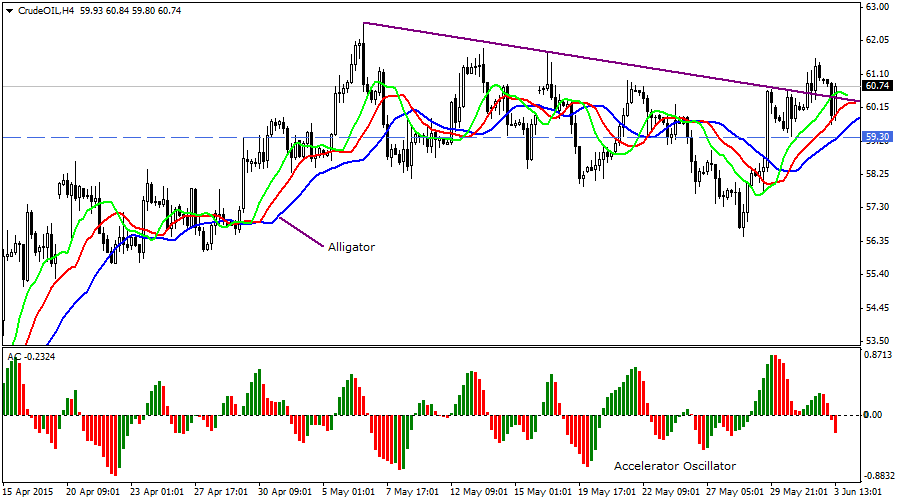Click the 15 Apr 2015 date label
This screenshot has width=900, height=500.
(28, 492)
